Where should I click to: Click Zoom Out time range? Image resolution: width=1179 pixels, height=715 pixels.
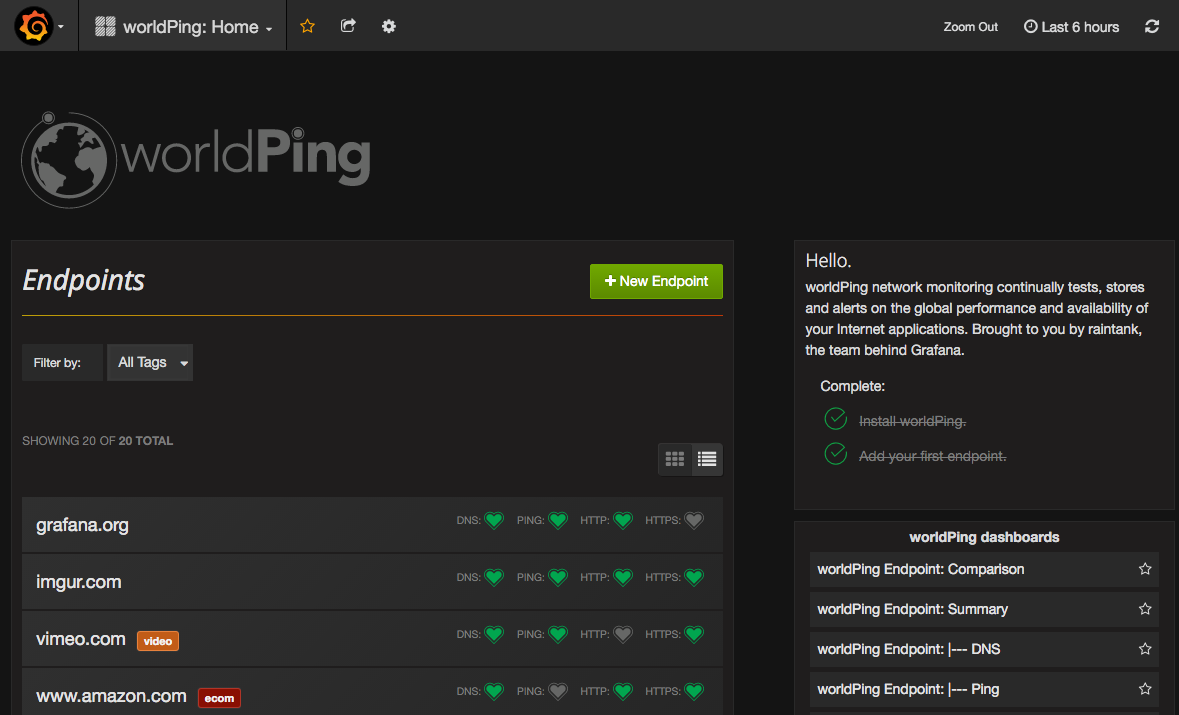click(970, 27)
